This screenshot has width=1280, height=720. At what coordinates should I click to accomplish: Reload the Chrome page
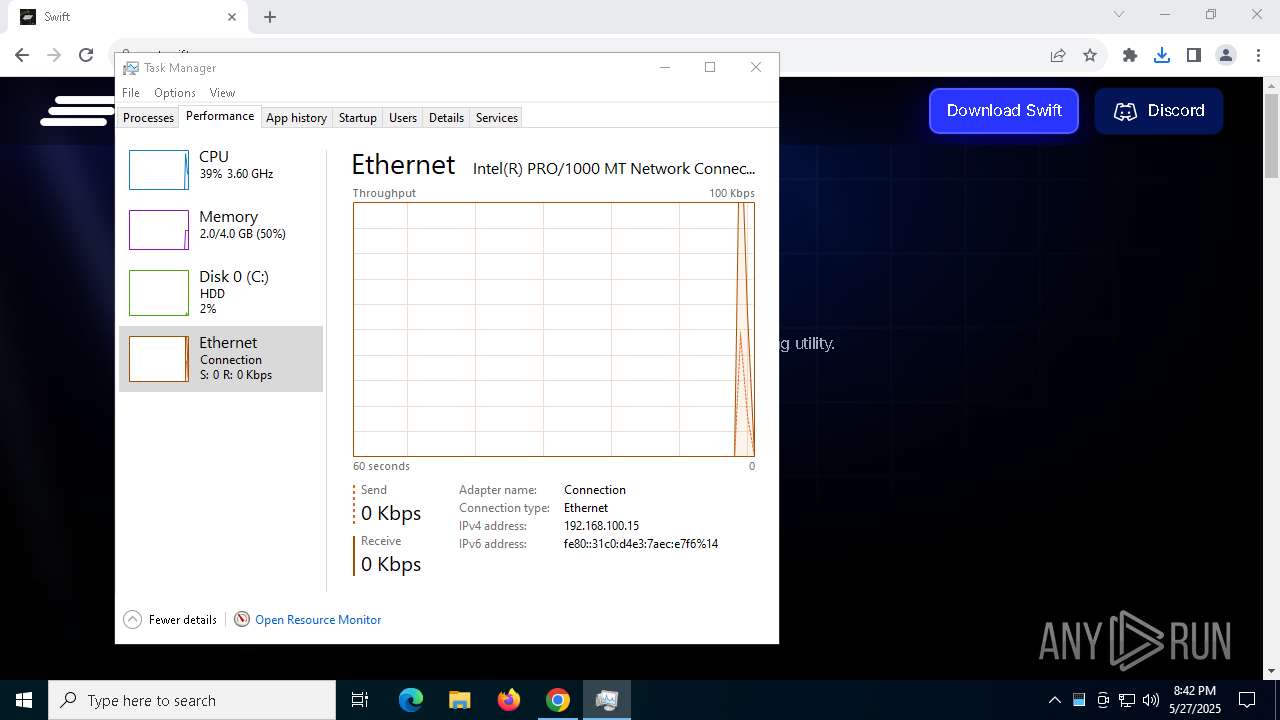pos(86,55)
